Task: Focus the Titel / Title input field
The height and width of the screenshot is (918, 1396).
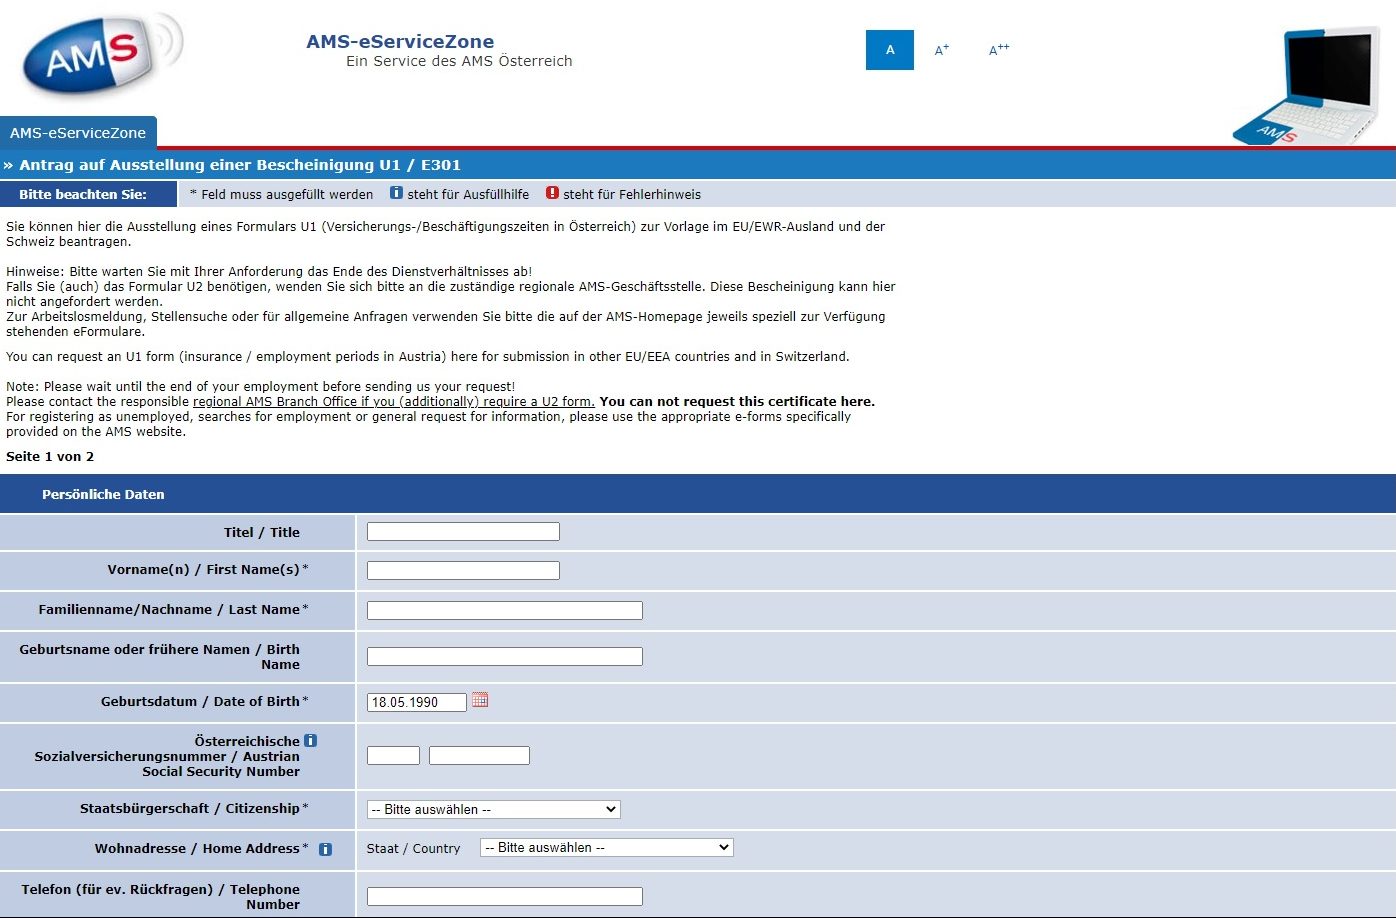Action: (463, 531)
